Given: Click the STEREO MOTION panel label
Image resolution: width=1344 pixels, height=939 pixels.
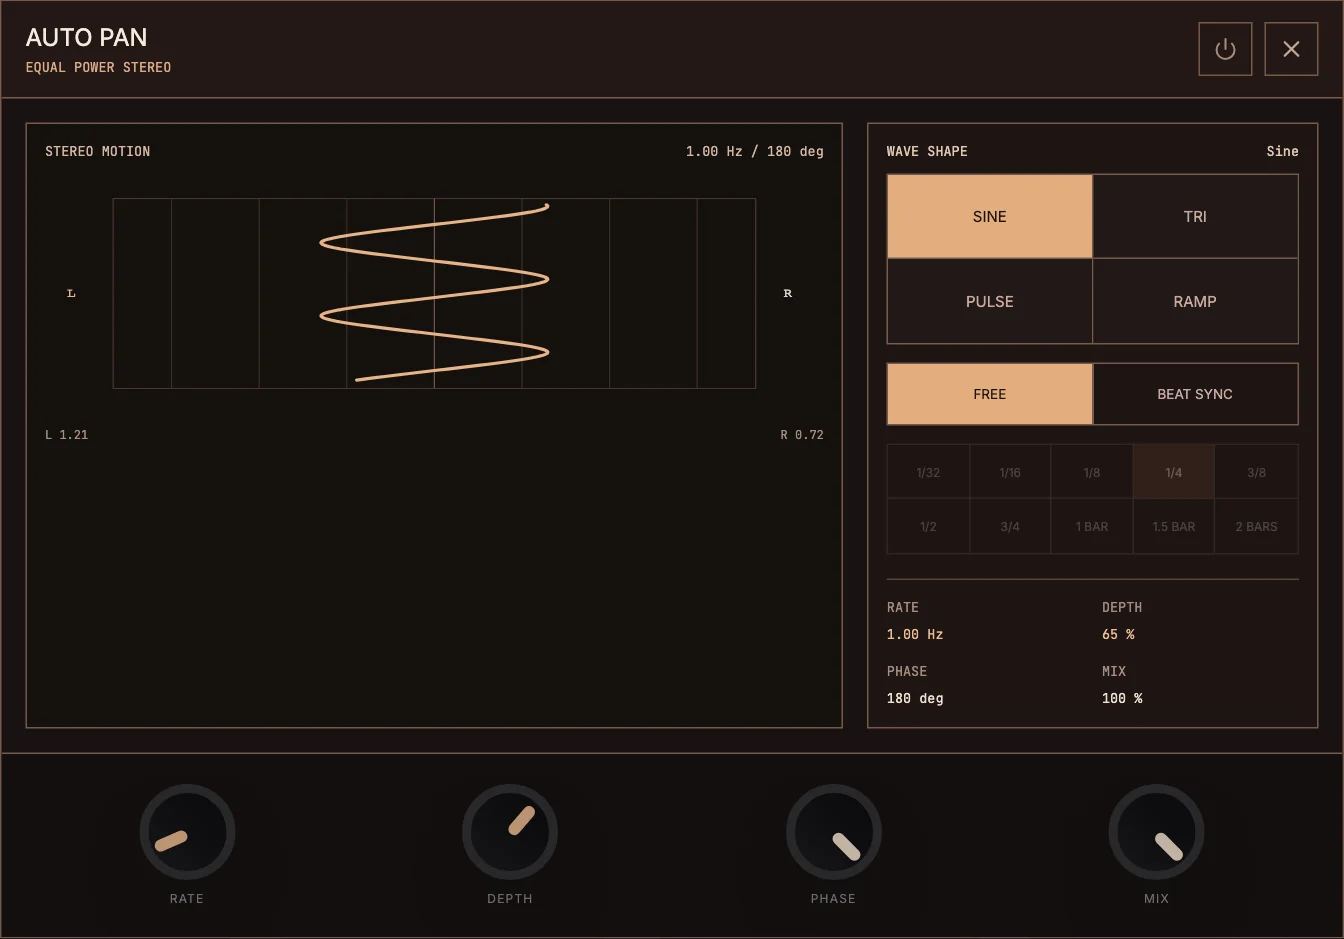Looking at the screenshot, I should (98, 151).
